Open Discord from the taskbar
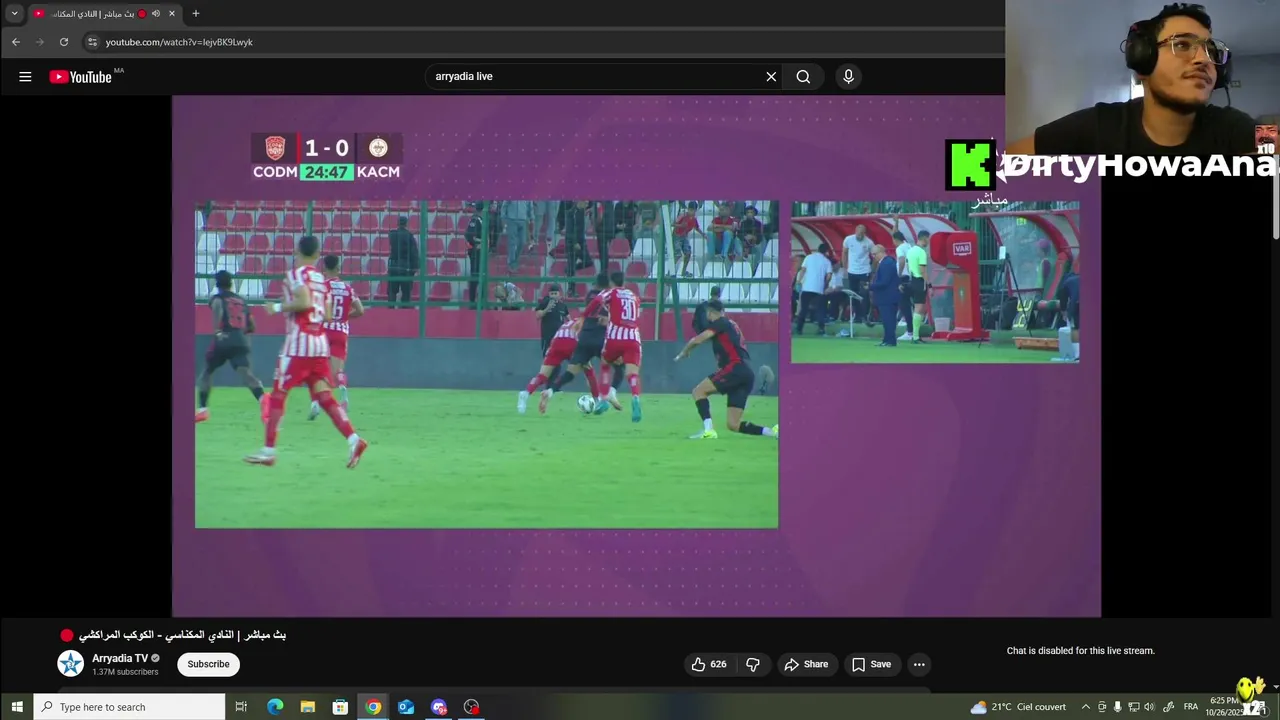This screenshot has width=1280, height=720. [x=439, y=707]
